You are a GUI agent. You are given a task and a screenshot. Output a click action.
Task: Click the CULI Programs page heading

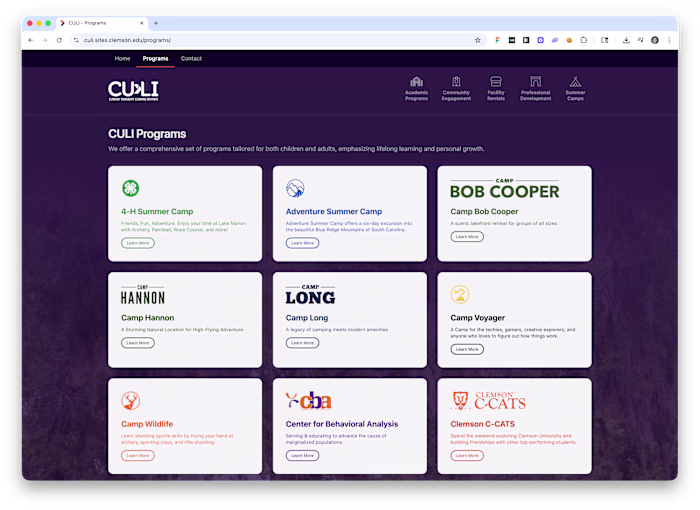point(147,134)
